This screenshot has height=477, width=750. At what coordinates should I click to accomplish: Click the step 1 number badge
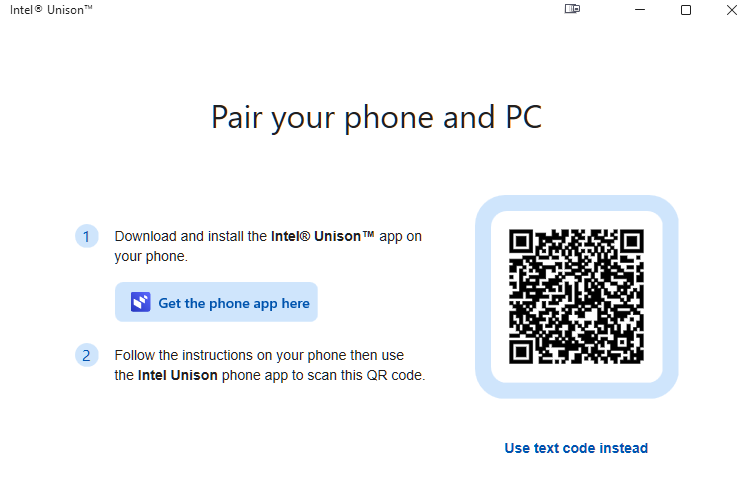coord(87,236)
